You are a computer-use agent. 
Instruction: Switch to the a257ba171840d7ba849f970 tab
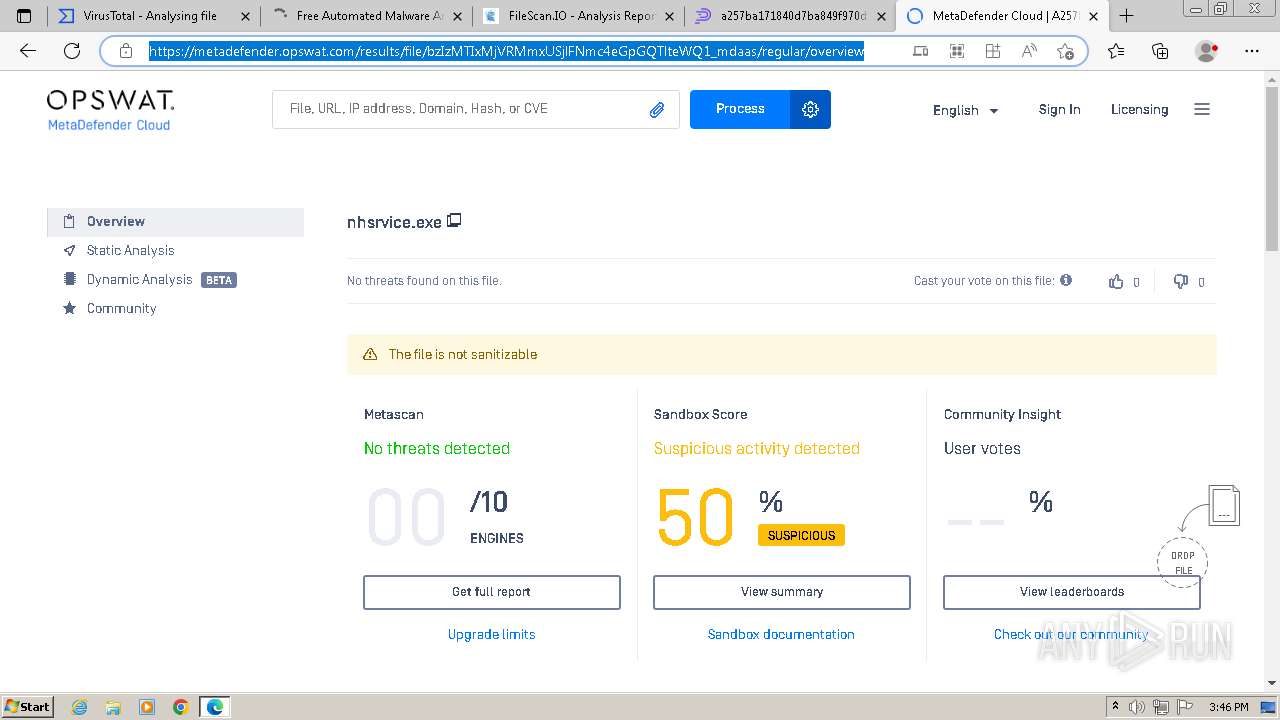coord(792,16)
